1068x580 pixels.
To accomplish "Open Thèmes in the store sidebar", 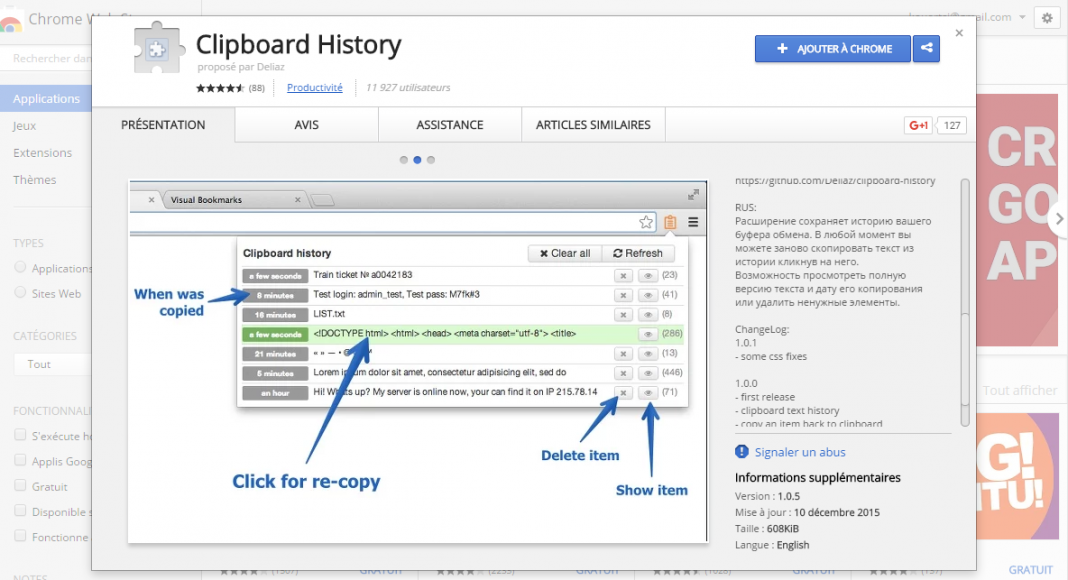I will (35, 180).
